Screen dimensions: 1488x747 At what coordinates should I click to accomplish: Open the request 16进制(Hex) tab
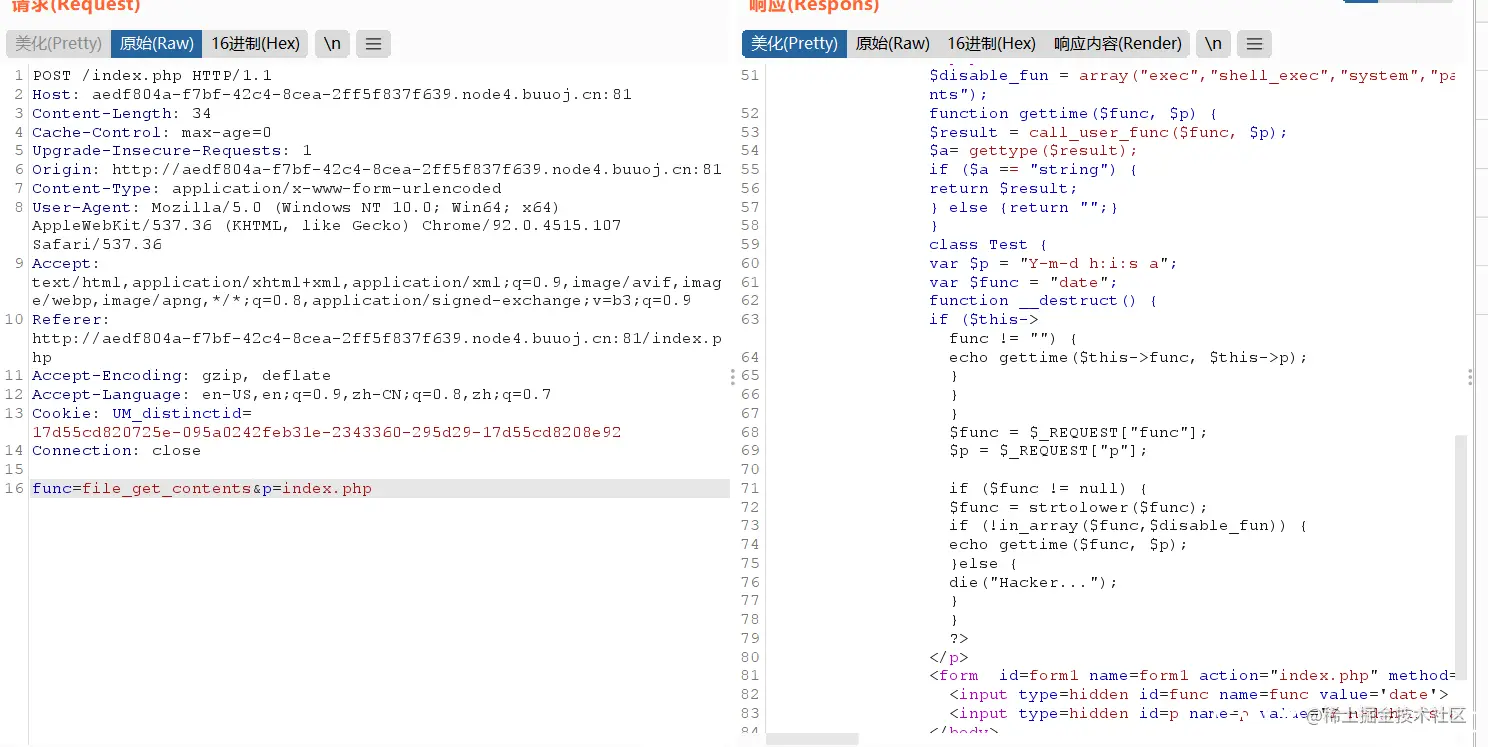click(x=255, y=43)
